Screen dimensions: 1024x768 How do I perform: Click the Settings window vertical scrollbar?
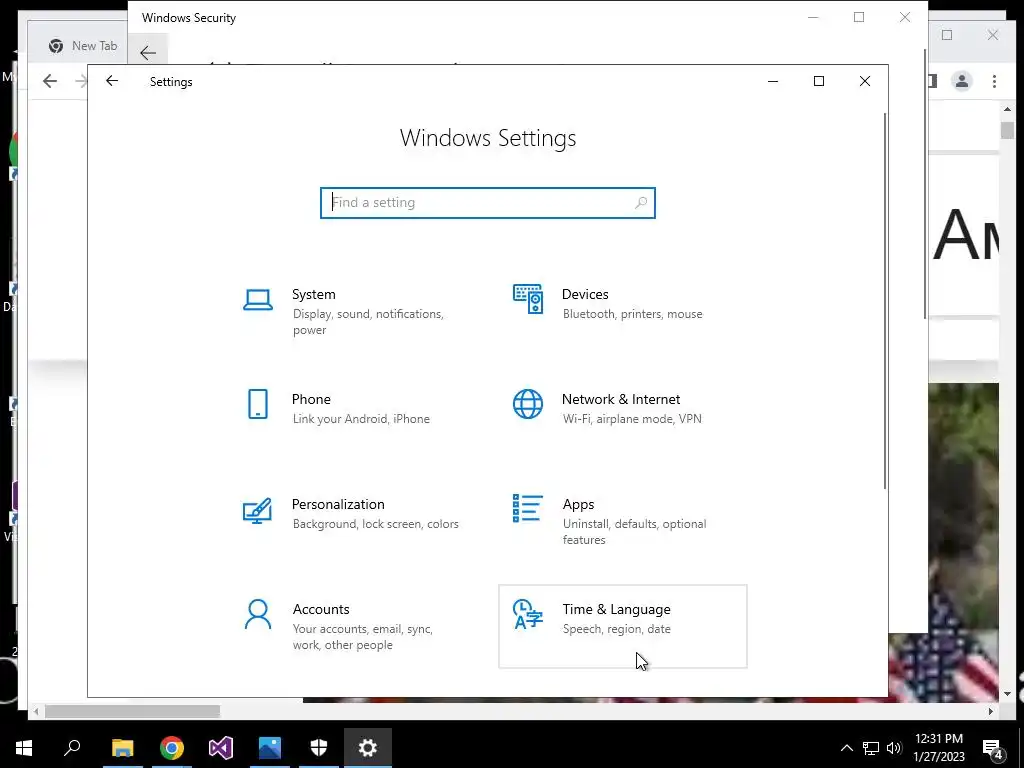coord(885,300)
